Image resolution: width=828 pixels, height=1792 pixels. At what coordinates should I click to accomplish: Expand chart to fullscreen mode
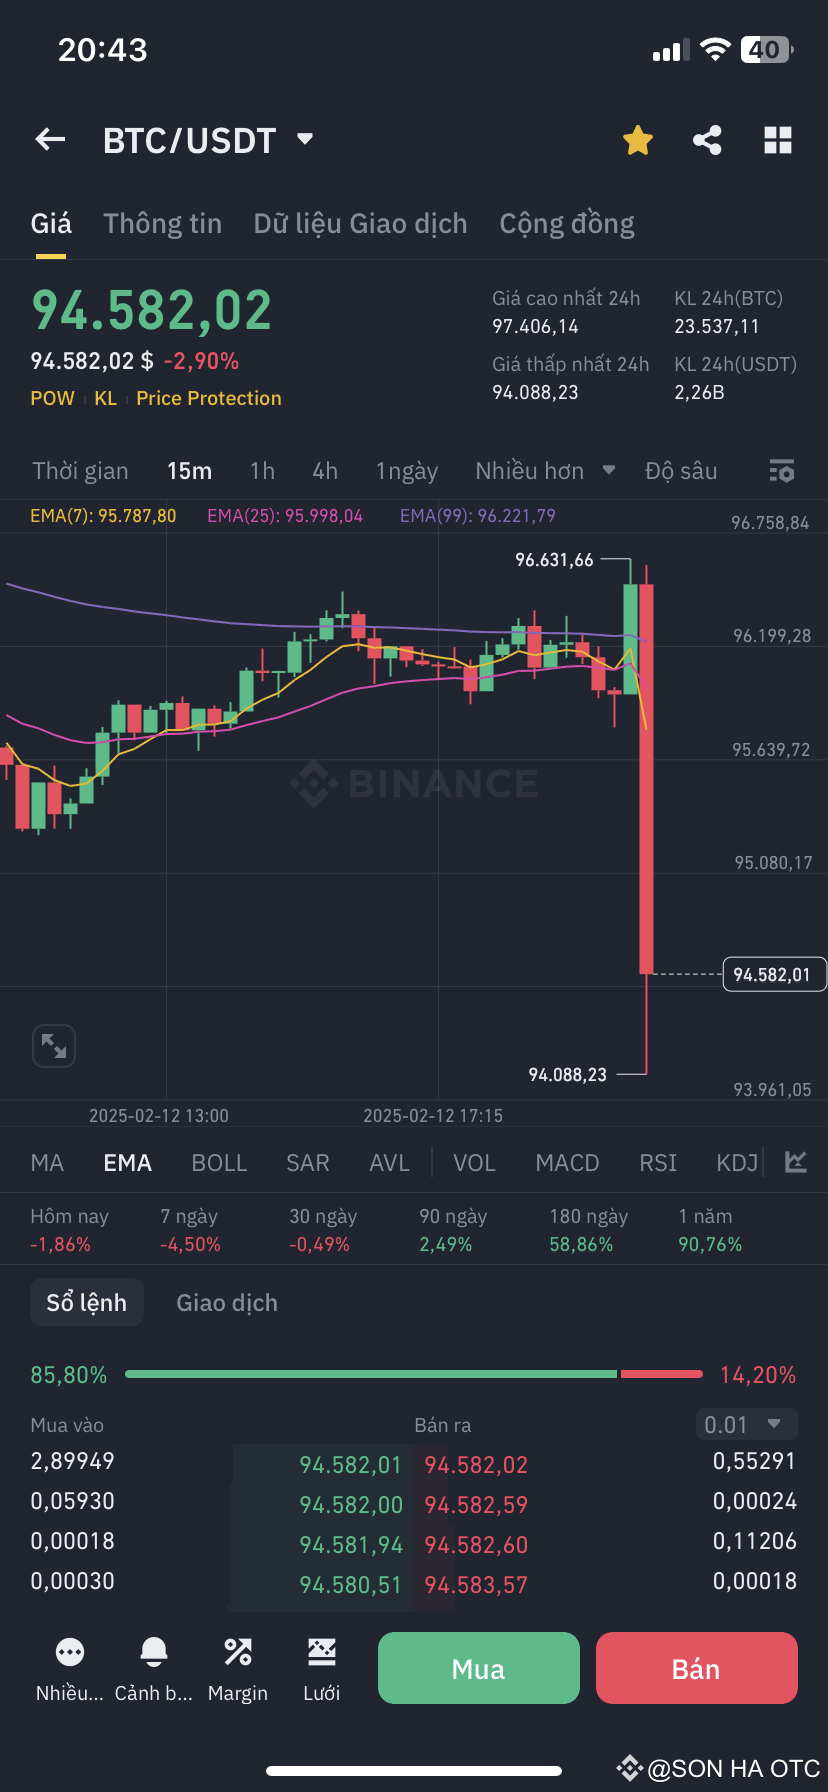pos(54,1045)
